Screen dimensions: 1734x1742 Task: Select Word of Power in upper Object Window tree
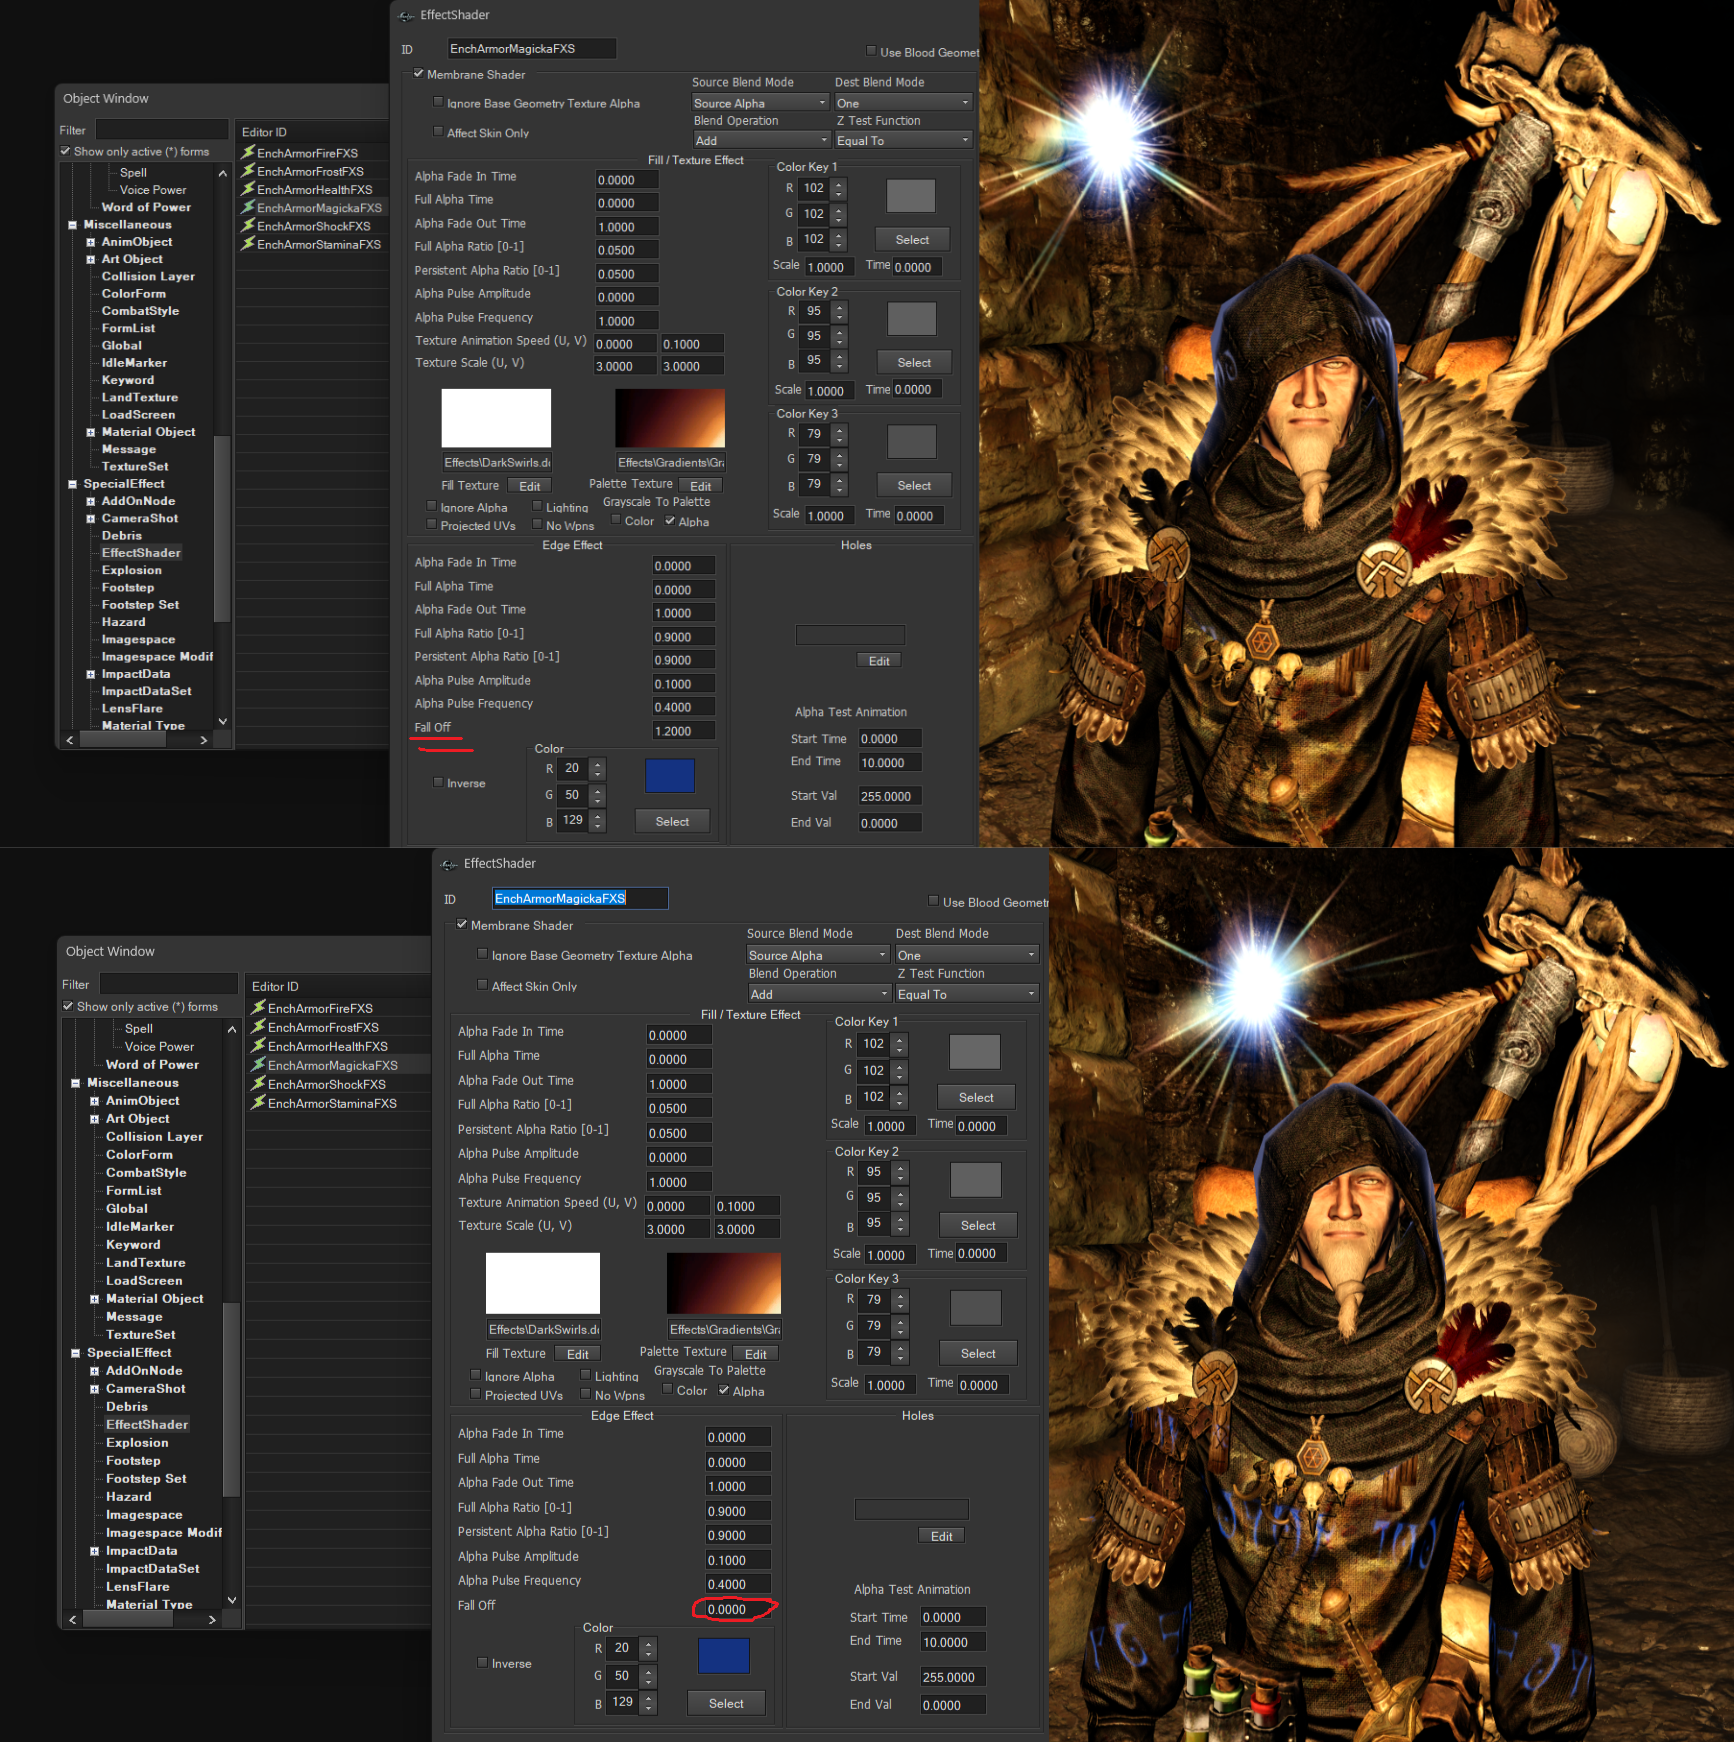coord(146,207)
